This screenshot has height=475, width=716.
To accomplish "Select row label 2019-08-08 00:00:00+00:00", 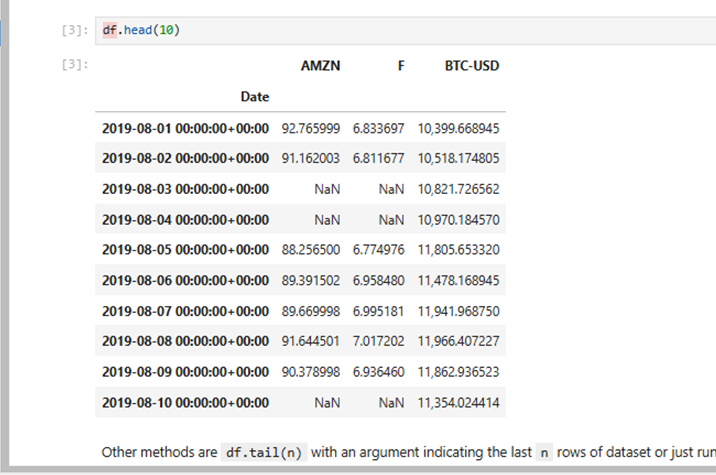I will (x=185, y=341).
